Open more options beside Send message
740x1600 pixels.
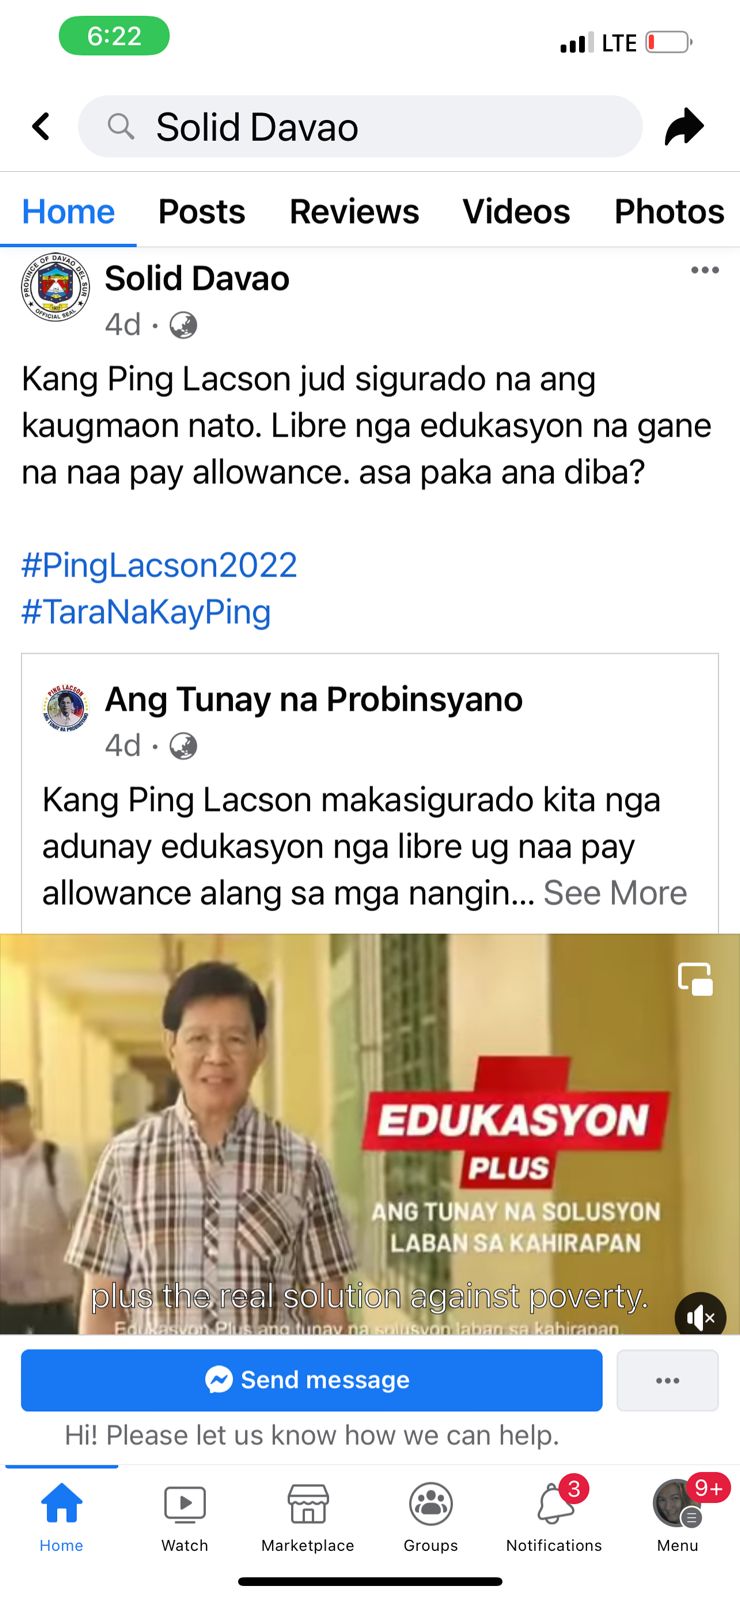(668, 1380)
